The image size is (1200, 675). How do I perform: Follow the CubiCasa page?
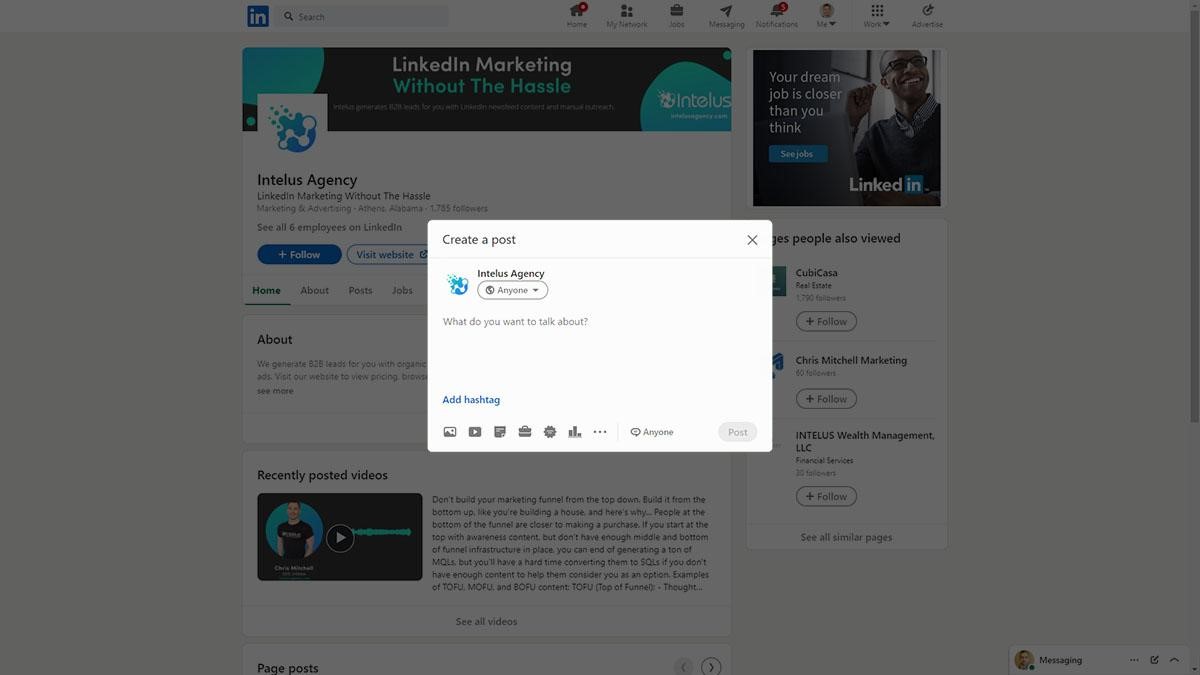tap(826, 321)
